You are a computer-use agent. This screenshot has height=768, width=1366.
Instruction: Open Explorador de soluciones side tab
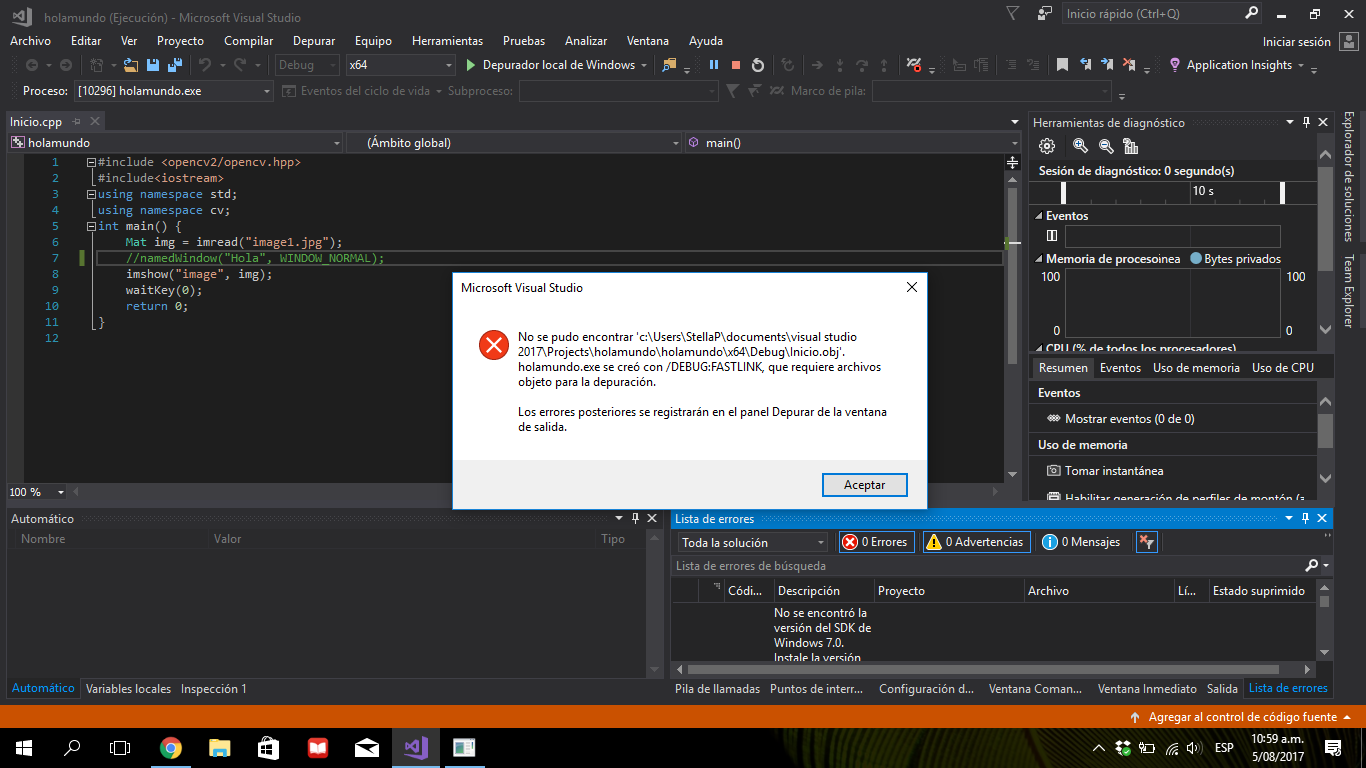pyautogui.click(x=1349, y=177)
